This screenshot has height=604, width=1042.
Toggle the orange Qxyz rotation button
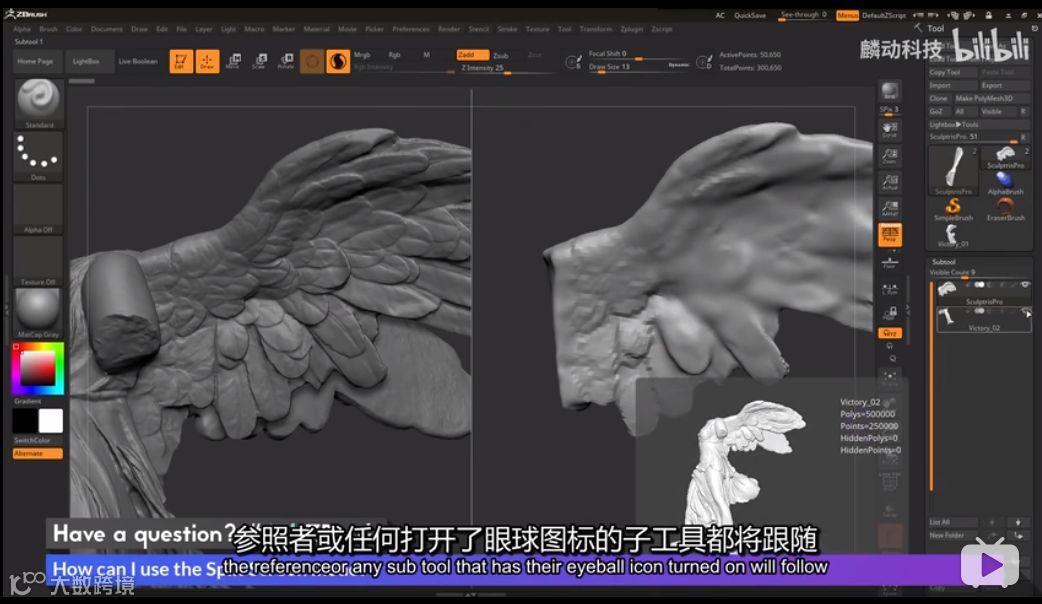coord(890,333)
